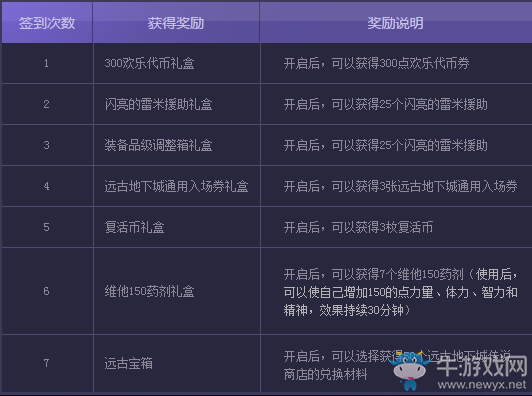532x396 pixels.
Task: Select sign-in count 6 cell
Action: (46, 291)
